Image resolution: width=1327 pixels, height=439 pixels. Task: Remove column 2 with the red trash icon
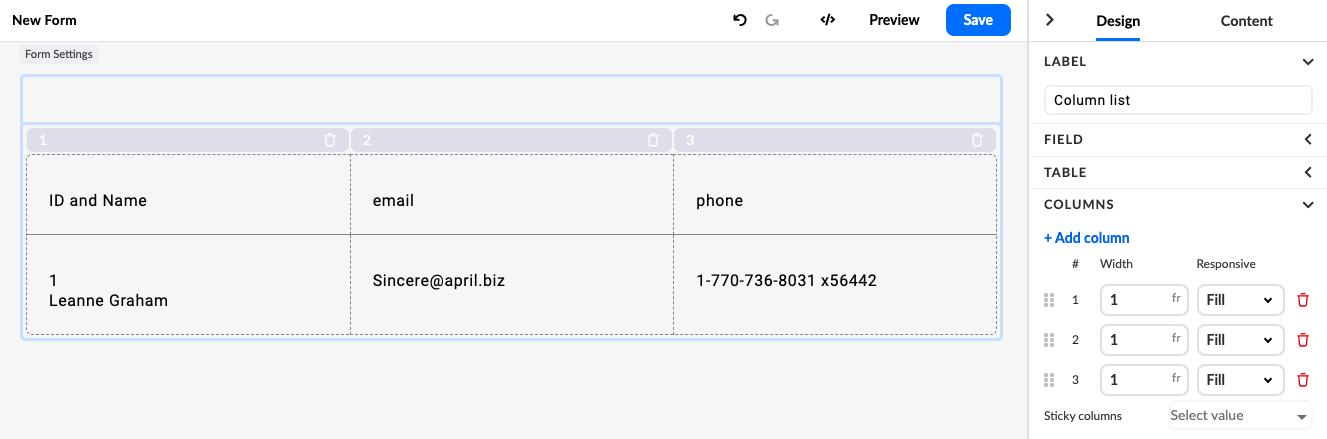(x=1302, y=340)
